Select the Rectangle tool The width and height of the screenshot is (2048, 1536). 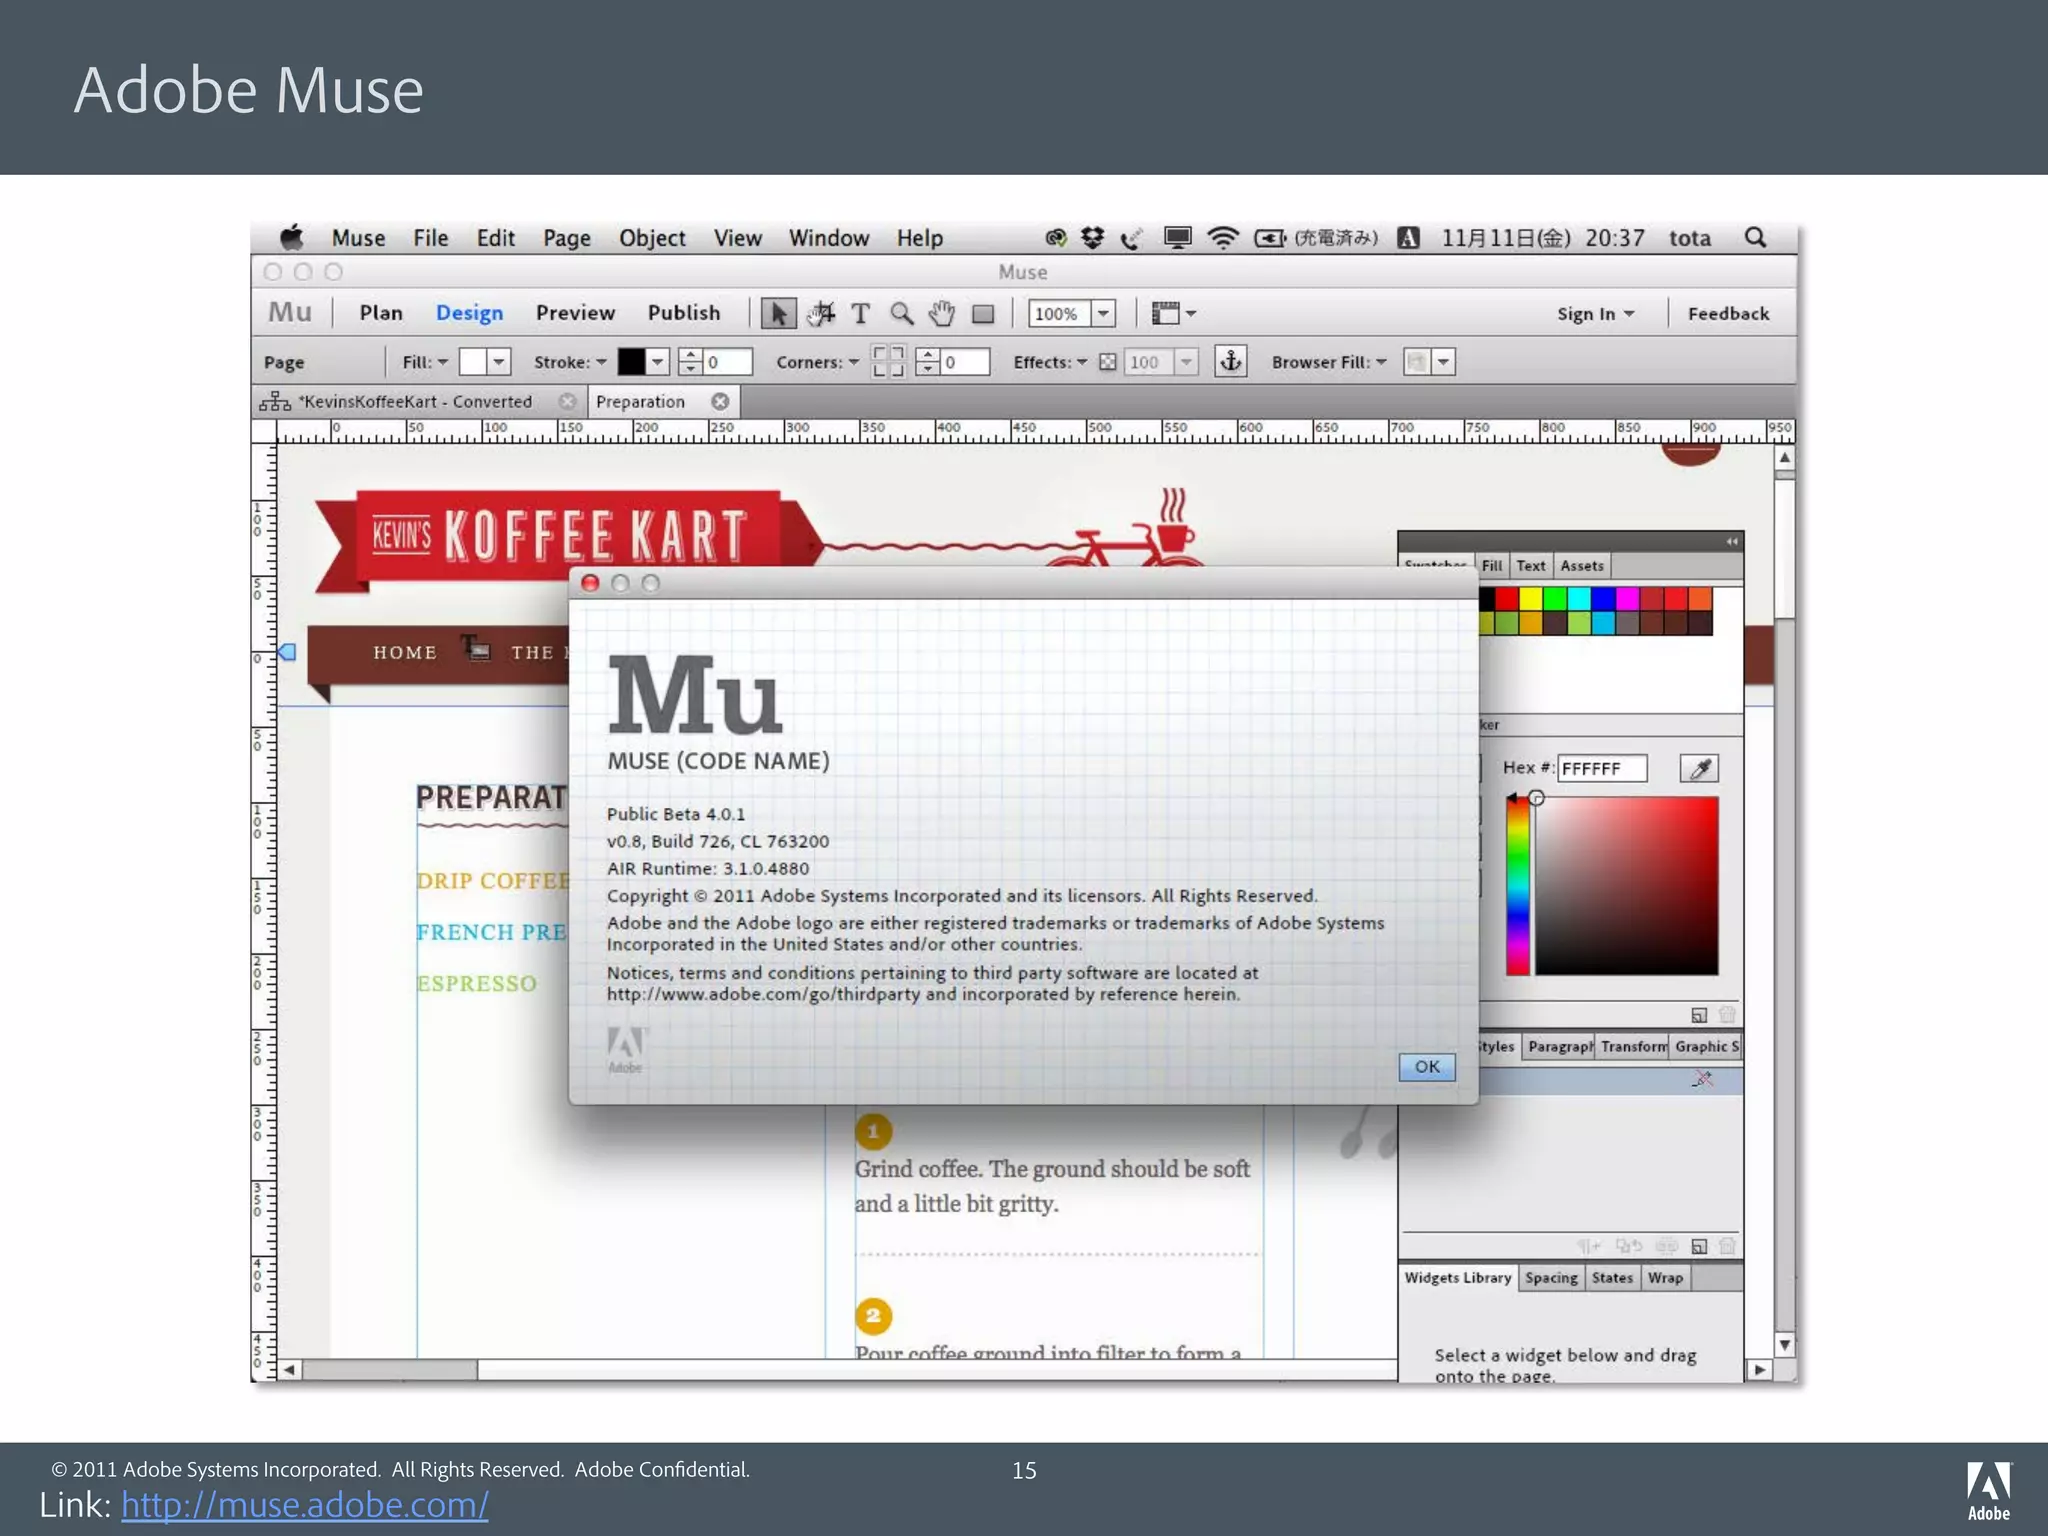983,314
